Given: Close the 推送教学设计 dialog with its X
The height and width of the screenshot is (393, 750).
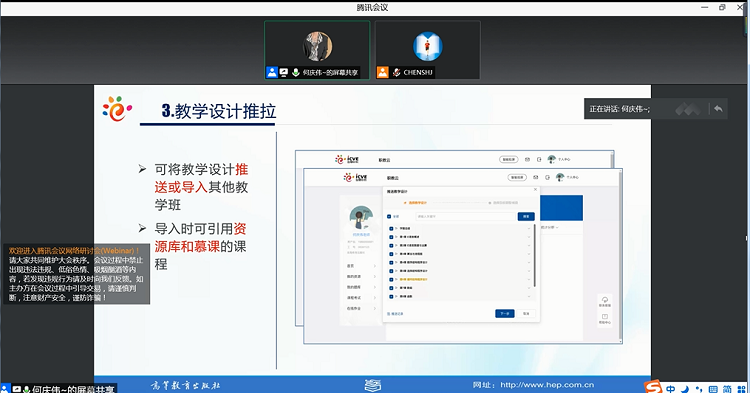Looking at the screenshot, I should tap(535, 190).
